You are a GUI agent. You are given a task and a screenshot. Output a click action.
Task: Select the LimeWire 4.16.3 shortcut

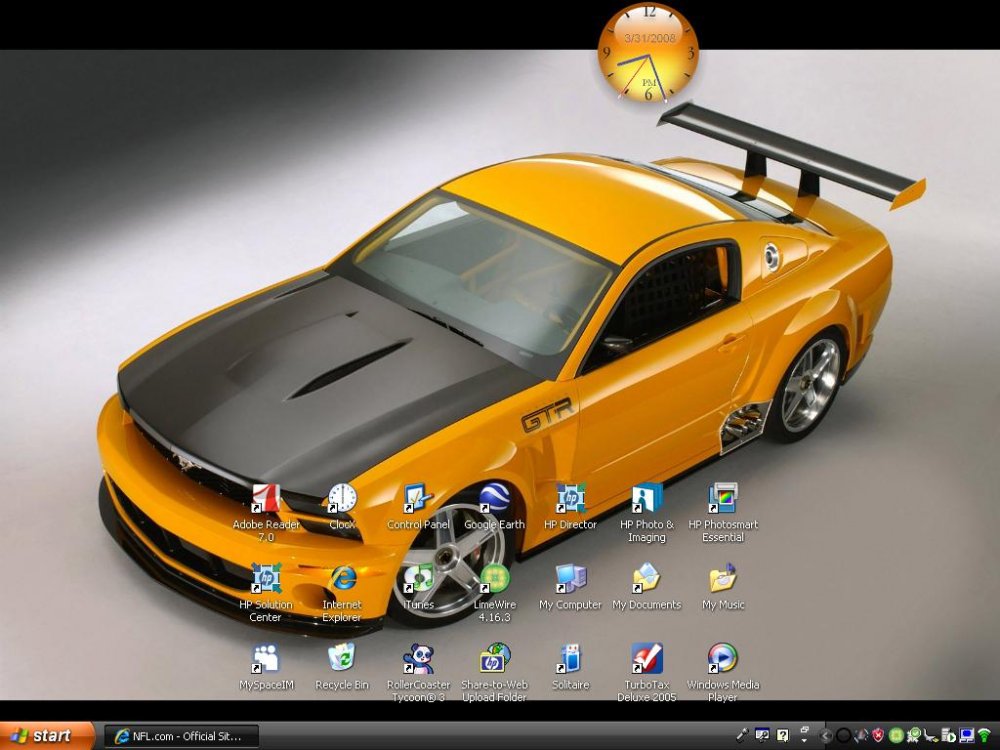[x=494, y=579]
